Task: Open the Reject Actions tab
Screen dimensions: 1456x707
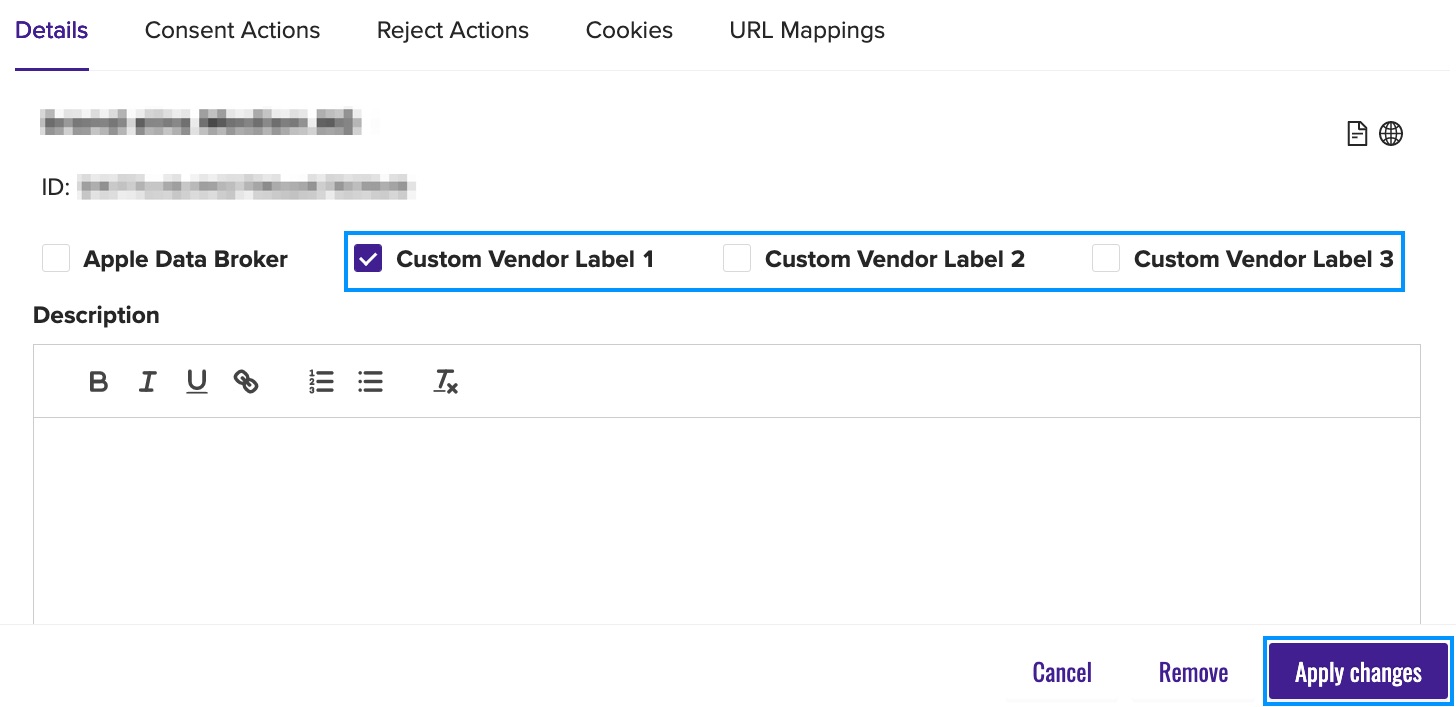Action: [x=452, y=31]
